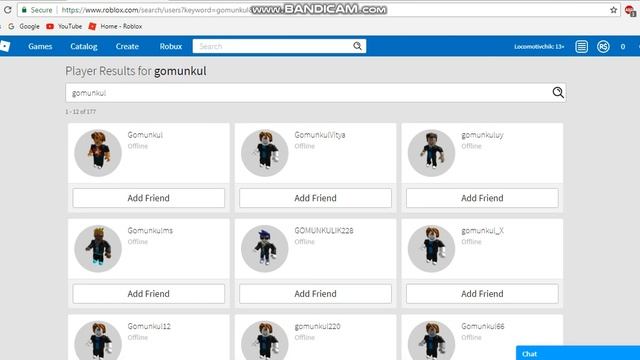Screen dimensions: 640x360
Task: Open the Chat panel
Action: point(578,353)
